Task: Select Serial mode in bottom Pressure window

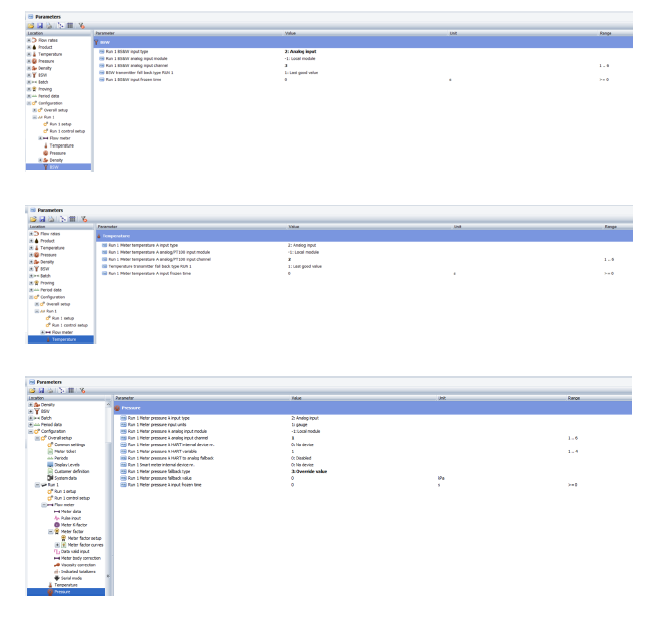Action: pos(71,578)
